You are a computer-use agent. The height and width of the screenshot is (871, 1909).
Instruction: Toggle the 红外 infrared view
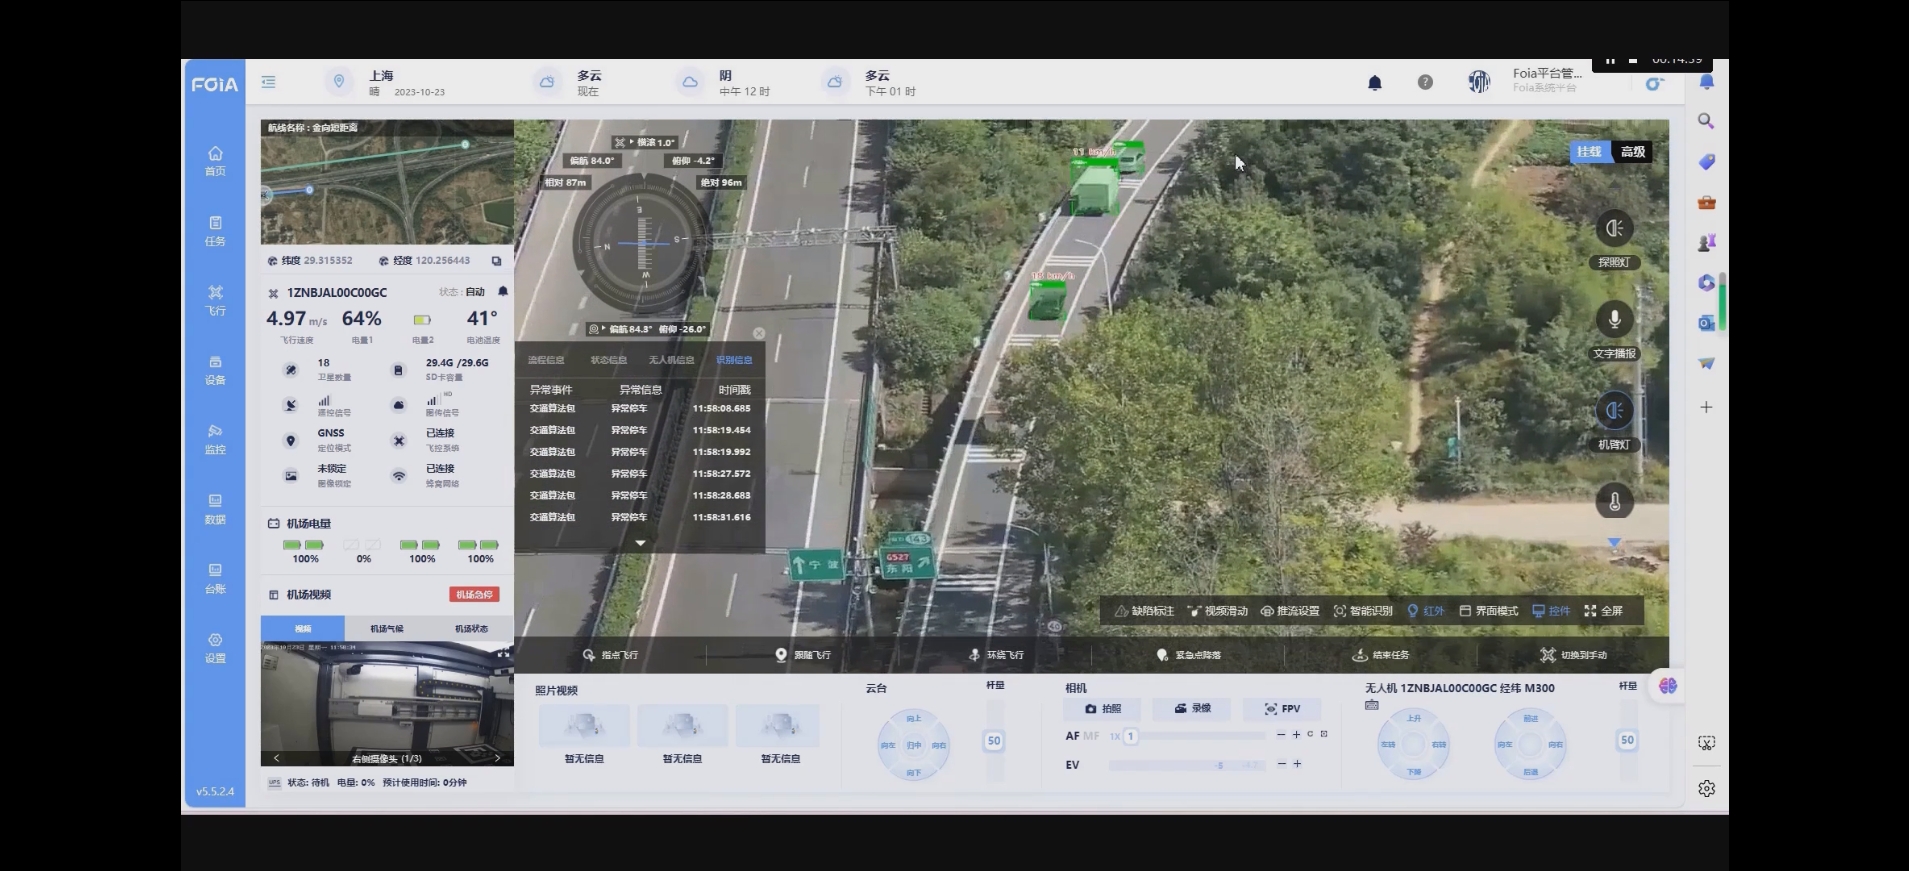coord(1425,611)
